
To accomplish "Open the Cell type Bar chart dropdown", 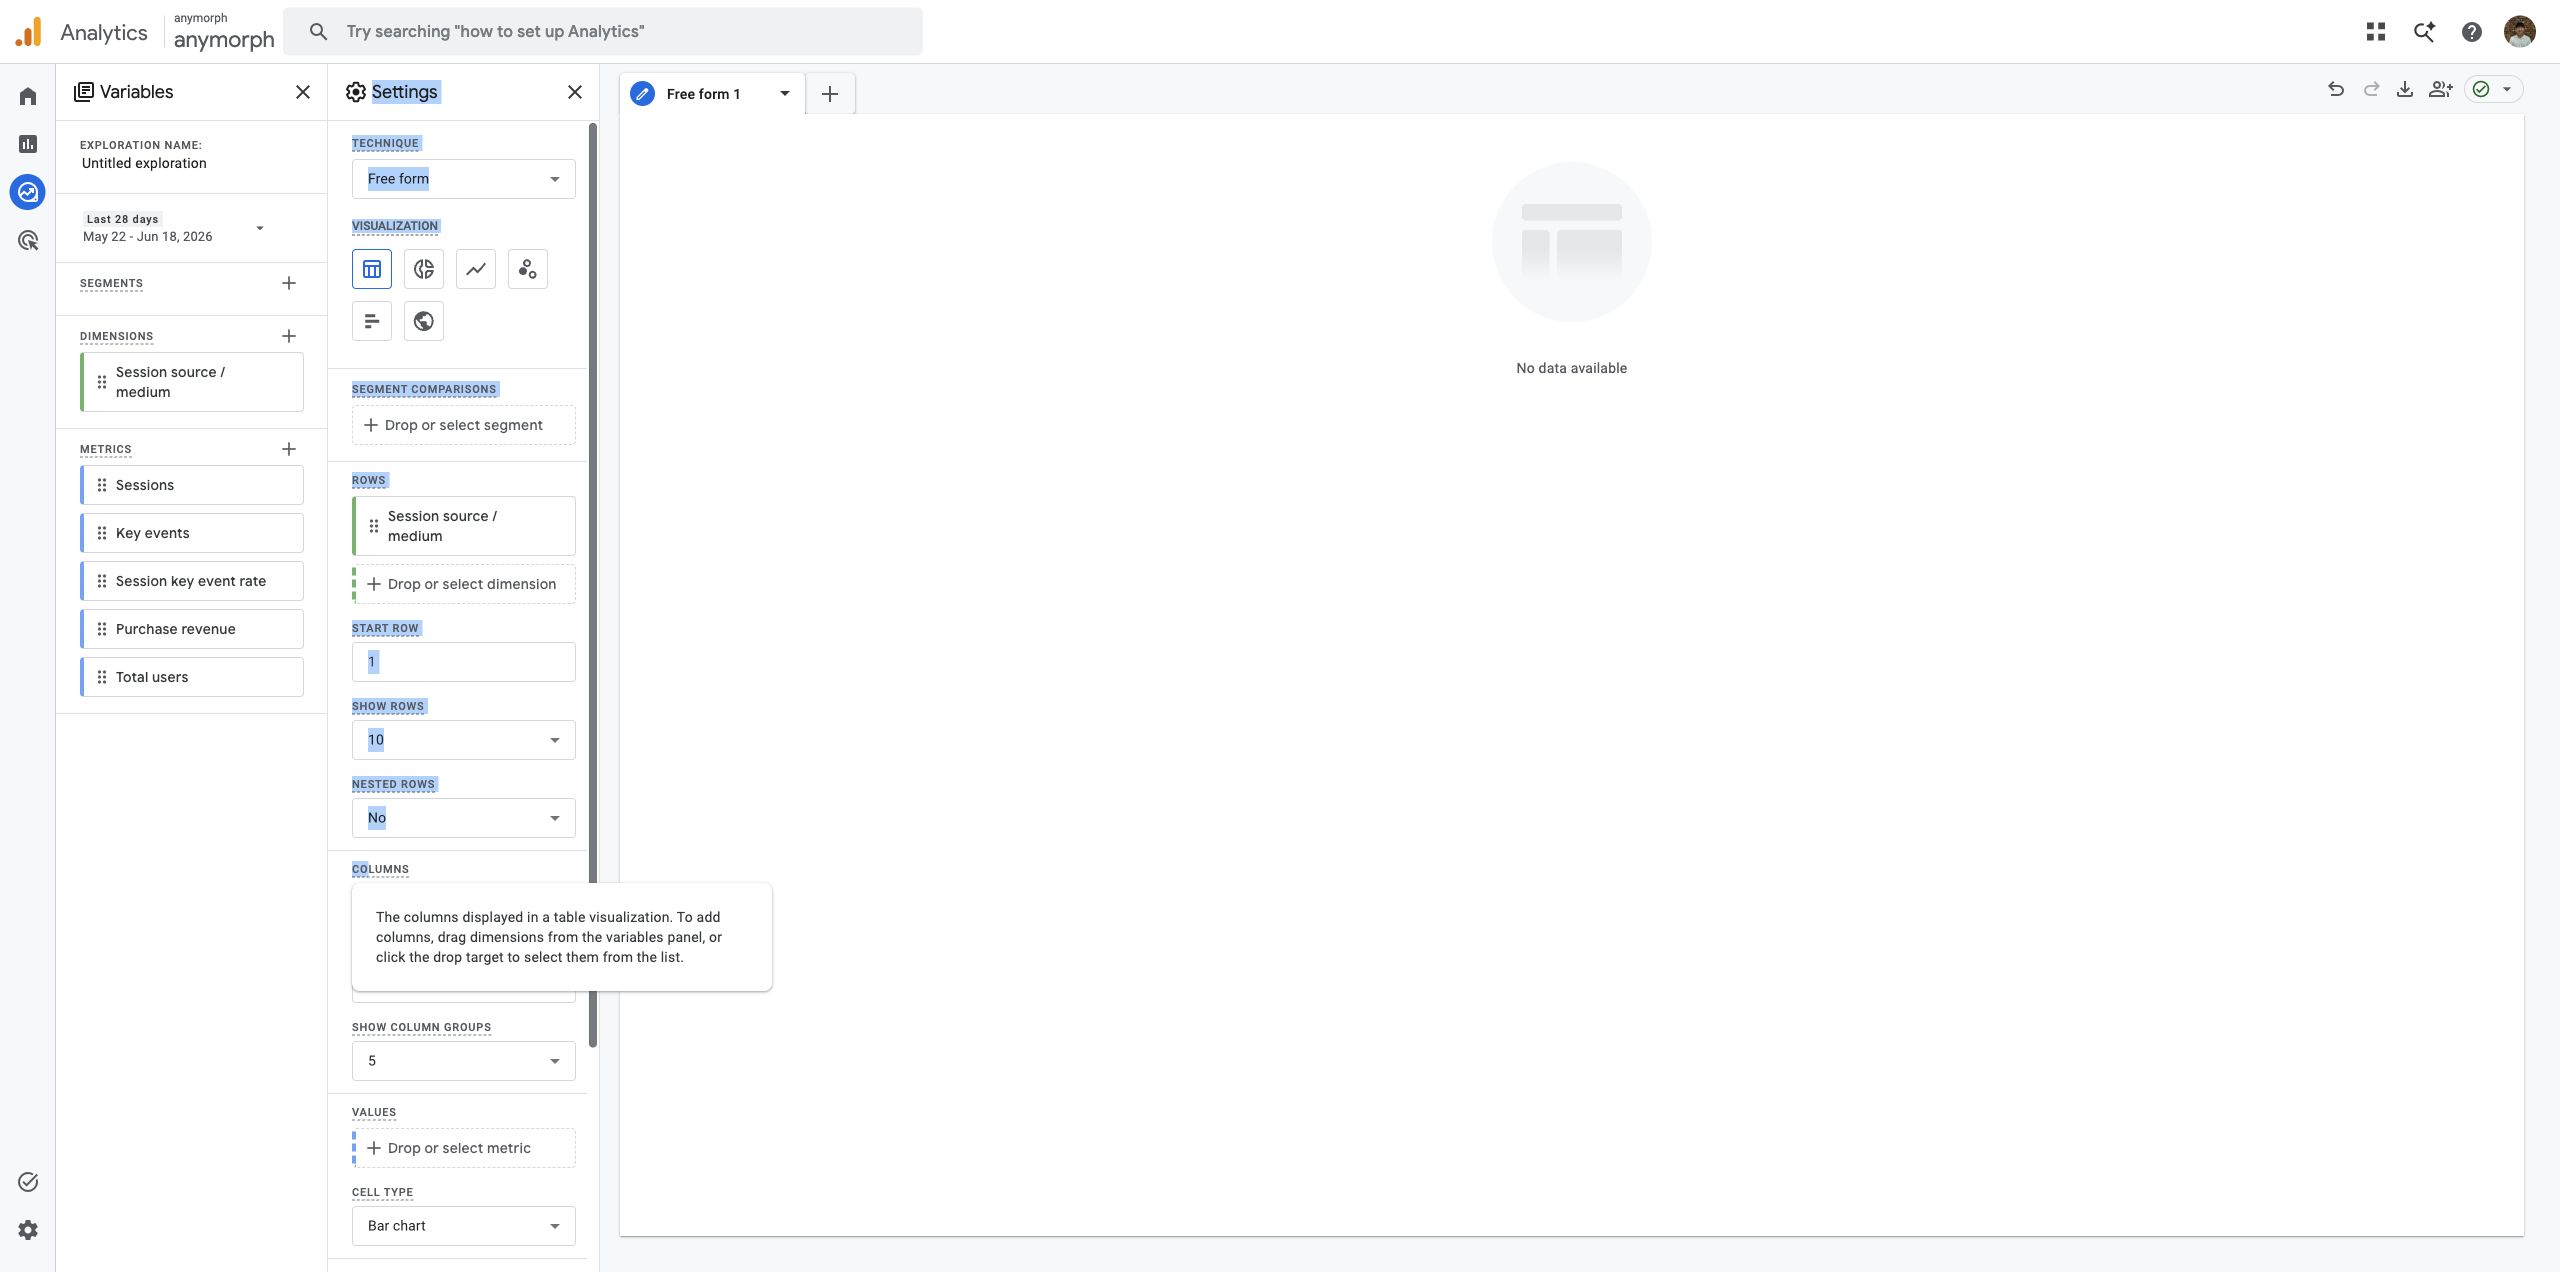I will tap(464, 1226).
